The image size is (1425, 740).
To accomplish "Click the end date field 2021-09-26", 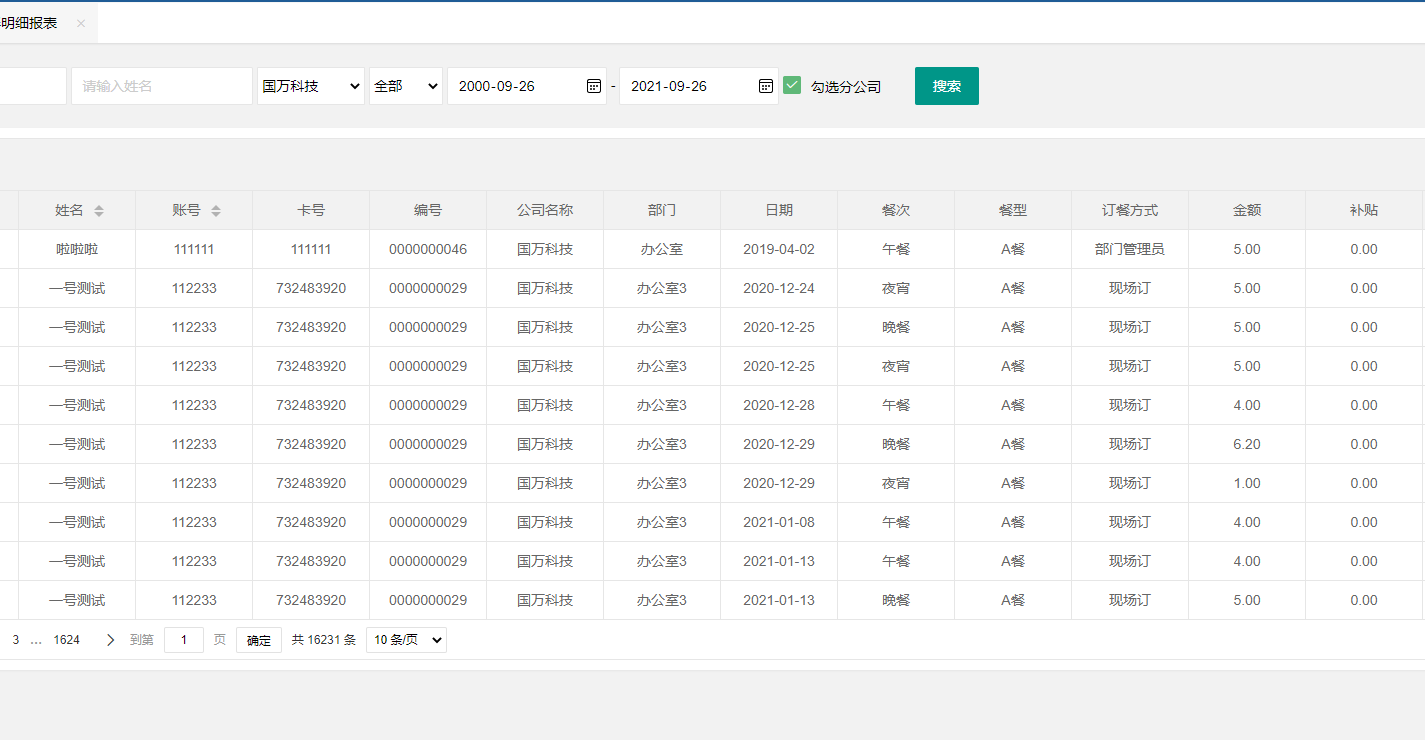I will (688, 86).
